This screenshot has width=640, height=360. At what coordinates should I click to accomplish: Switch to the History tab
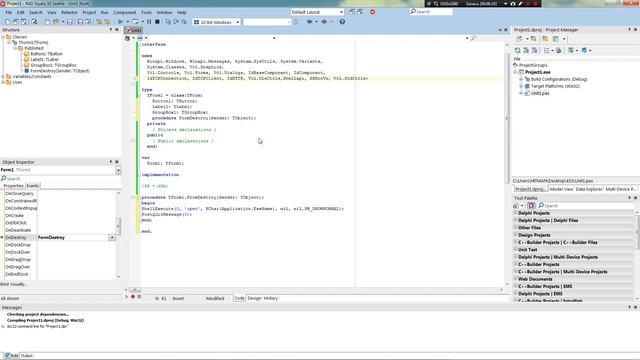(x=271, y=298)
